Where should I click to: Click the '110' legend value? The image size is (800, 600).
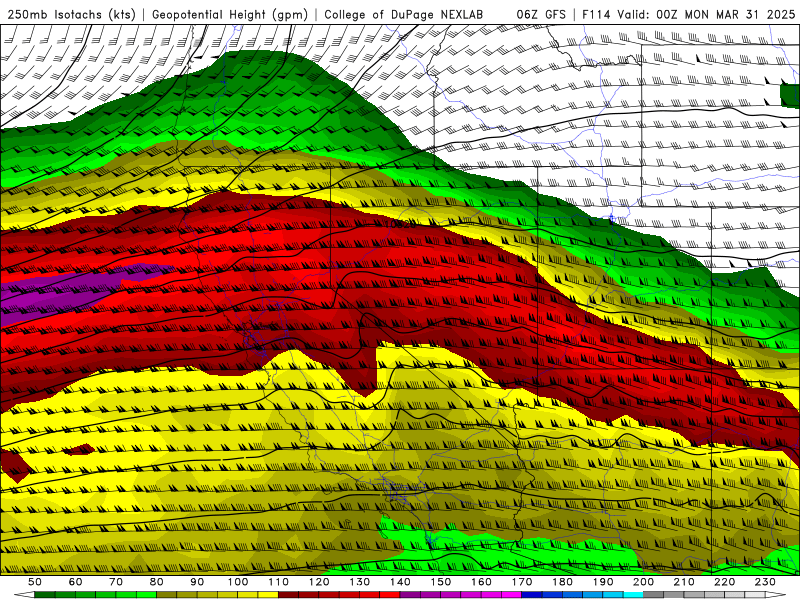coord(279,582)
